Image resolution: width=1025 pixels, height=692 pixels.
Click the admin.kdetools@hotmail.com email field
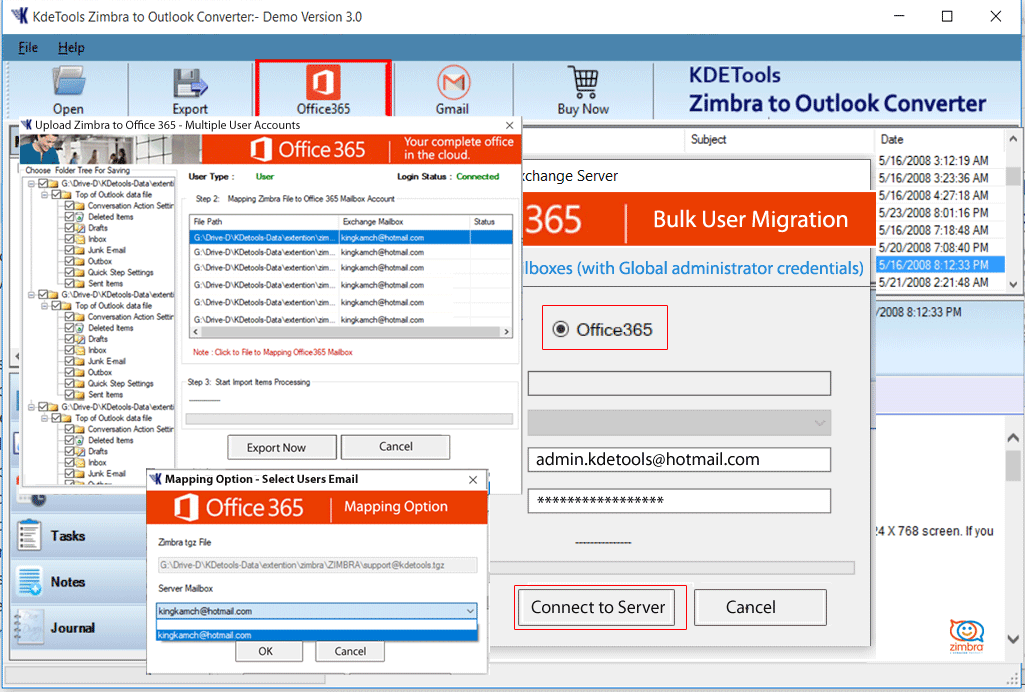[x=679, y=459]
